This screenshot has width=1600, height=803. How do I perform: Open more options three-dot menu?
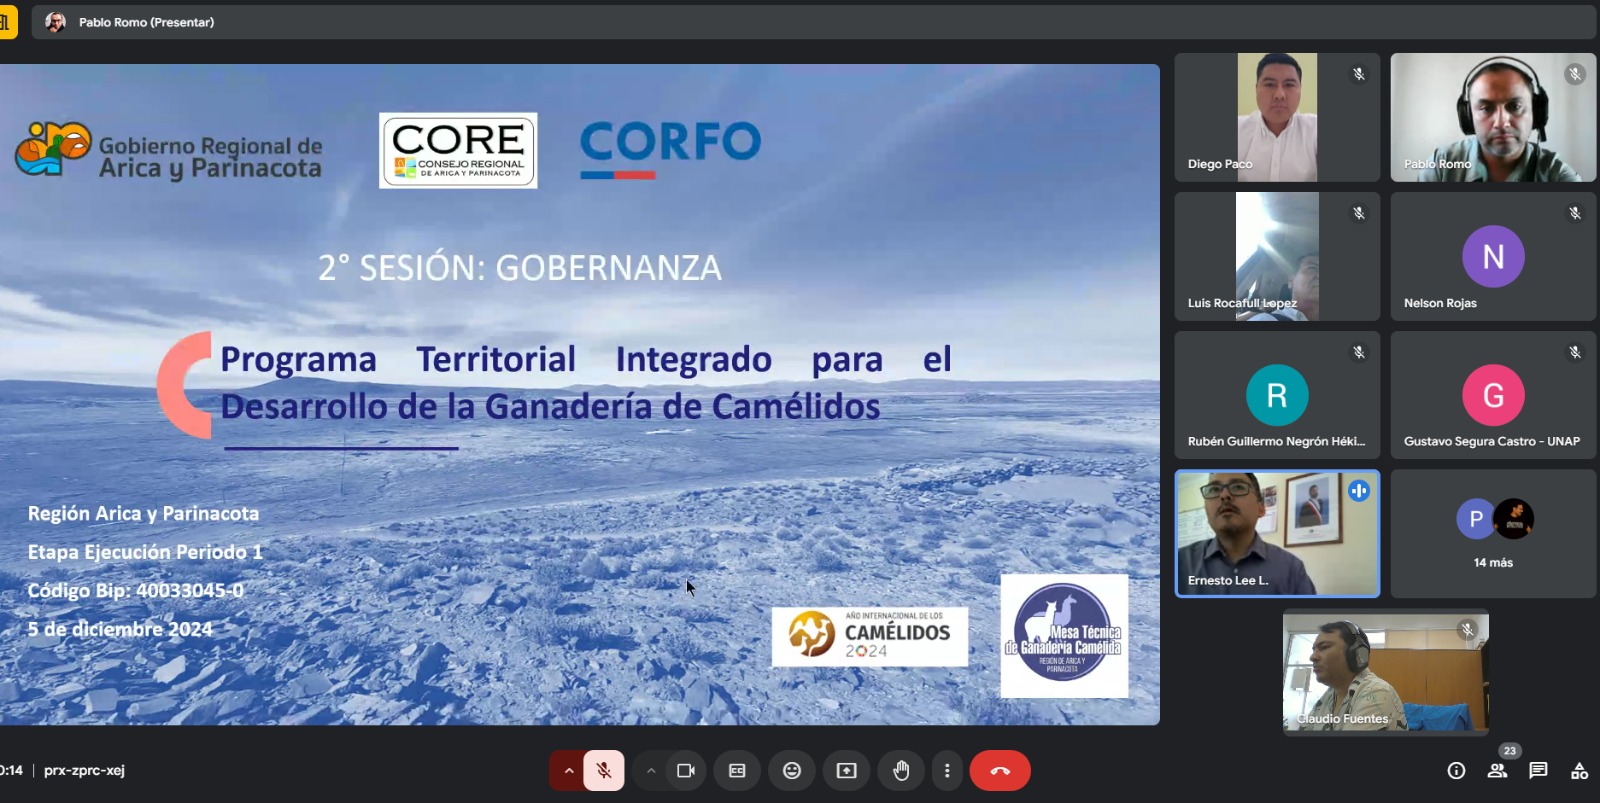coord(947,771)
